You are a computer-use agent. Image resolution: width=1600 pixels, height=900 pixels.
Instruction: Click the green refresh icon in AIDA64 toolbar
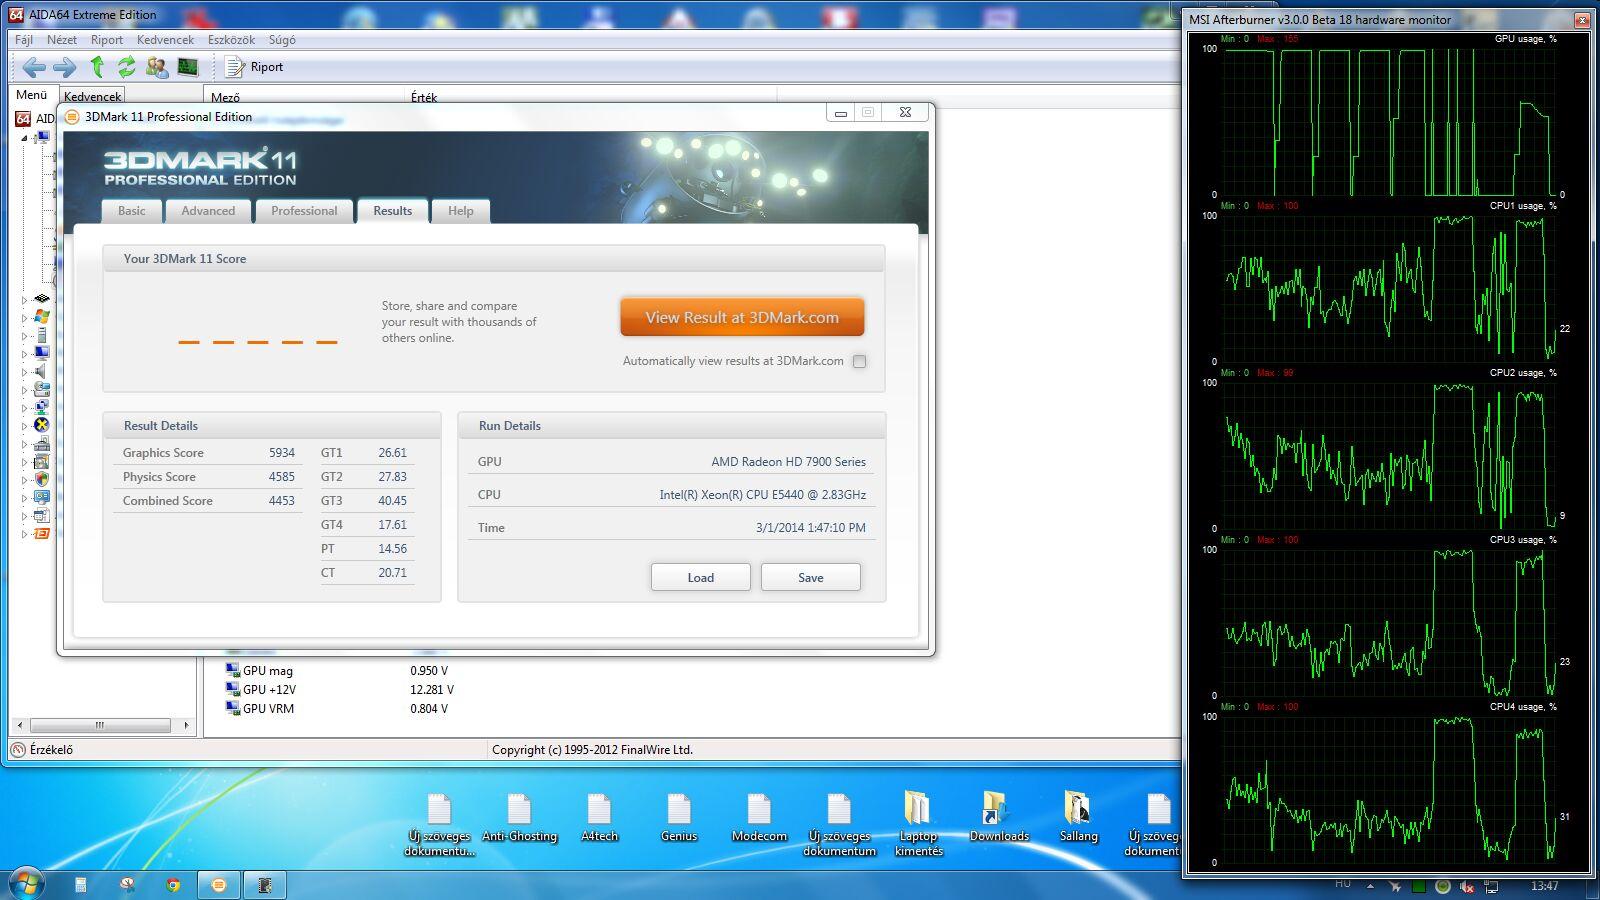coord(126,67)
